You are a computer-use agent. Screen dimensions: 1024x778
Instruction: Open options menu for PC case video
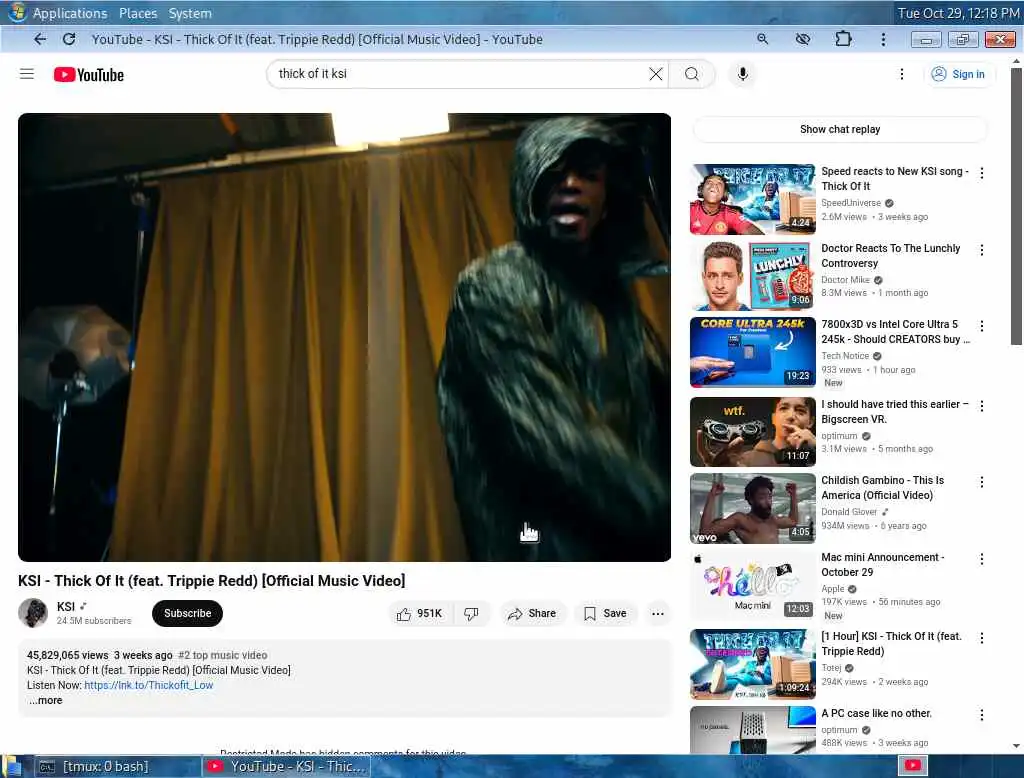click(982, 715)
